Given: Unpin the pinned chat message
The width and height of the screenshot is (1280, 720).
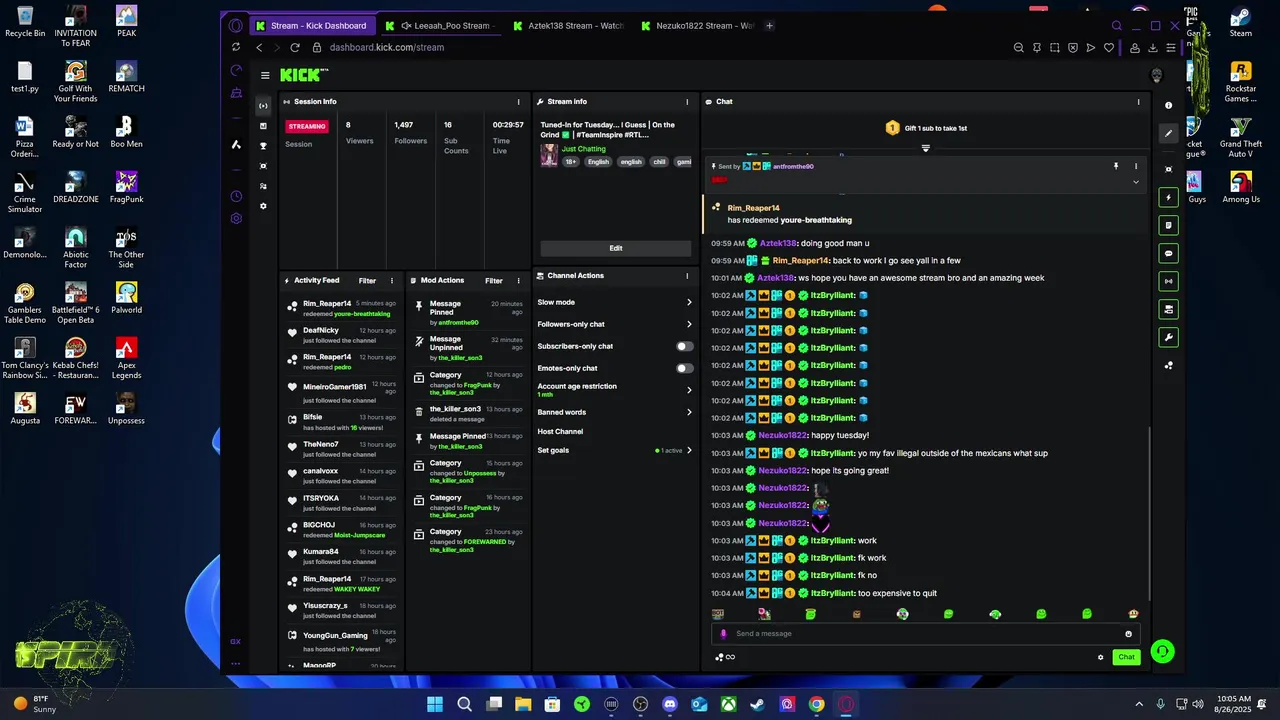Looking at the screenshot, I should (1116, 166).
